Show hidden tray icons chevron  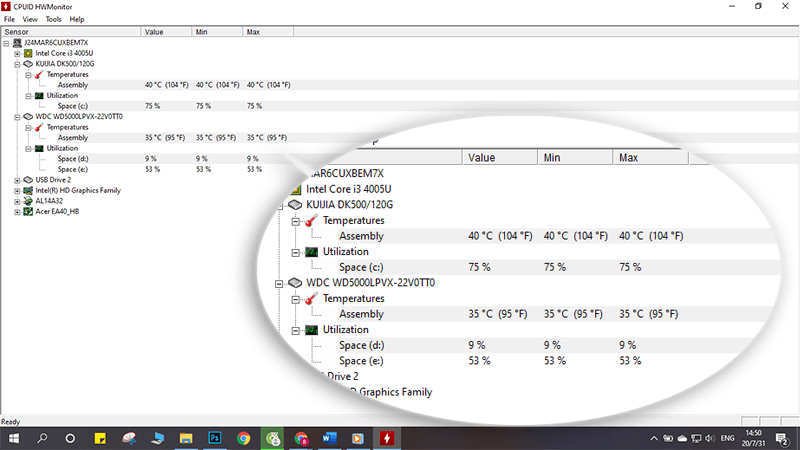[x=654, y=438]
